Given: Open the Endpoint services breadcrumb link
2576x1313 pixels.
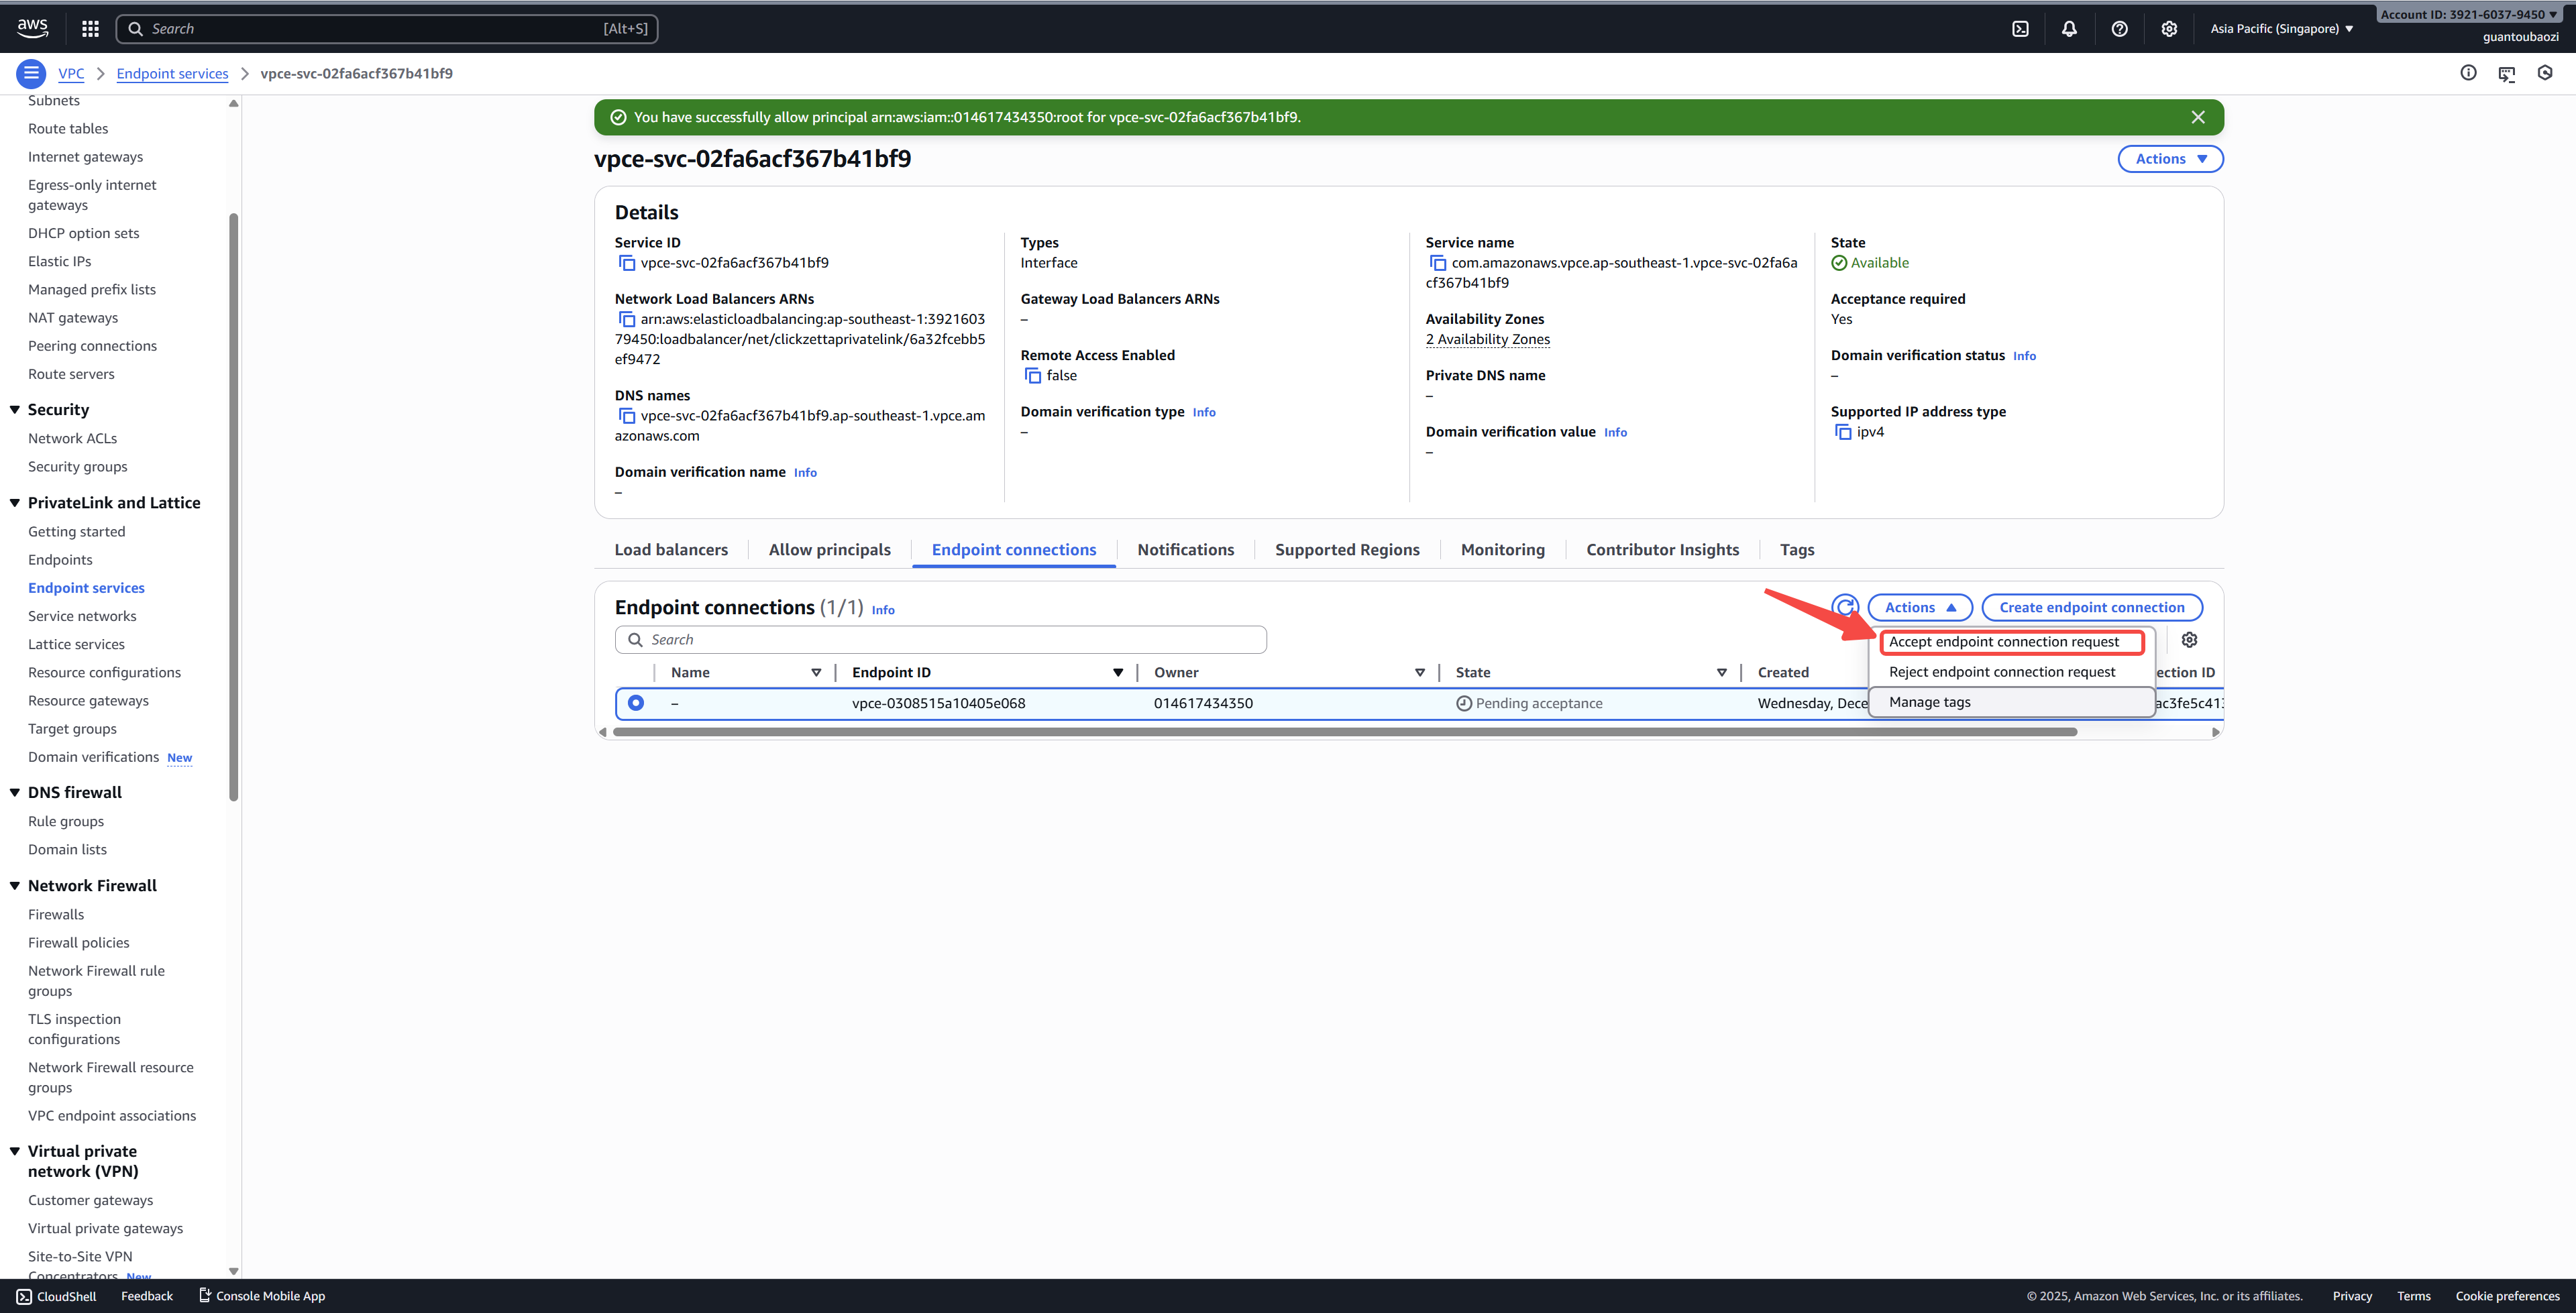Looking at the screenshot, I should pos(172,74).
